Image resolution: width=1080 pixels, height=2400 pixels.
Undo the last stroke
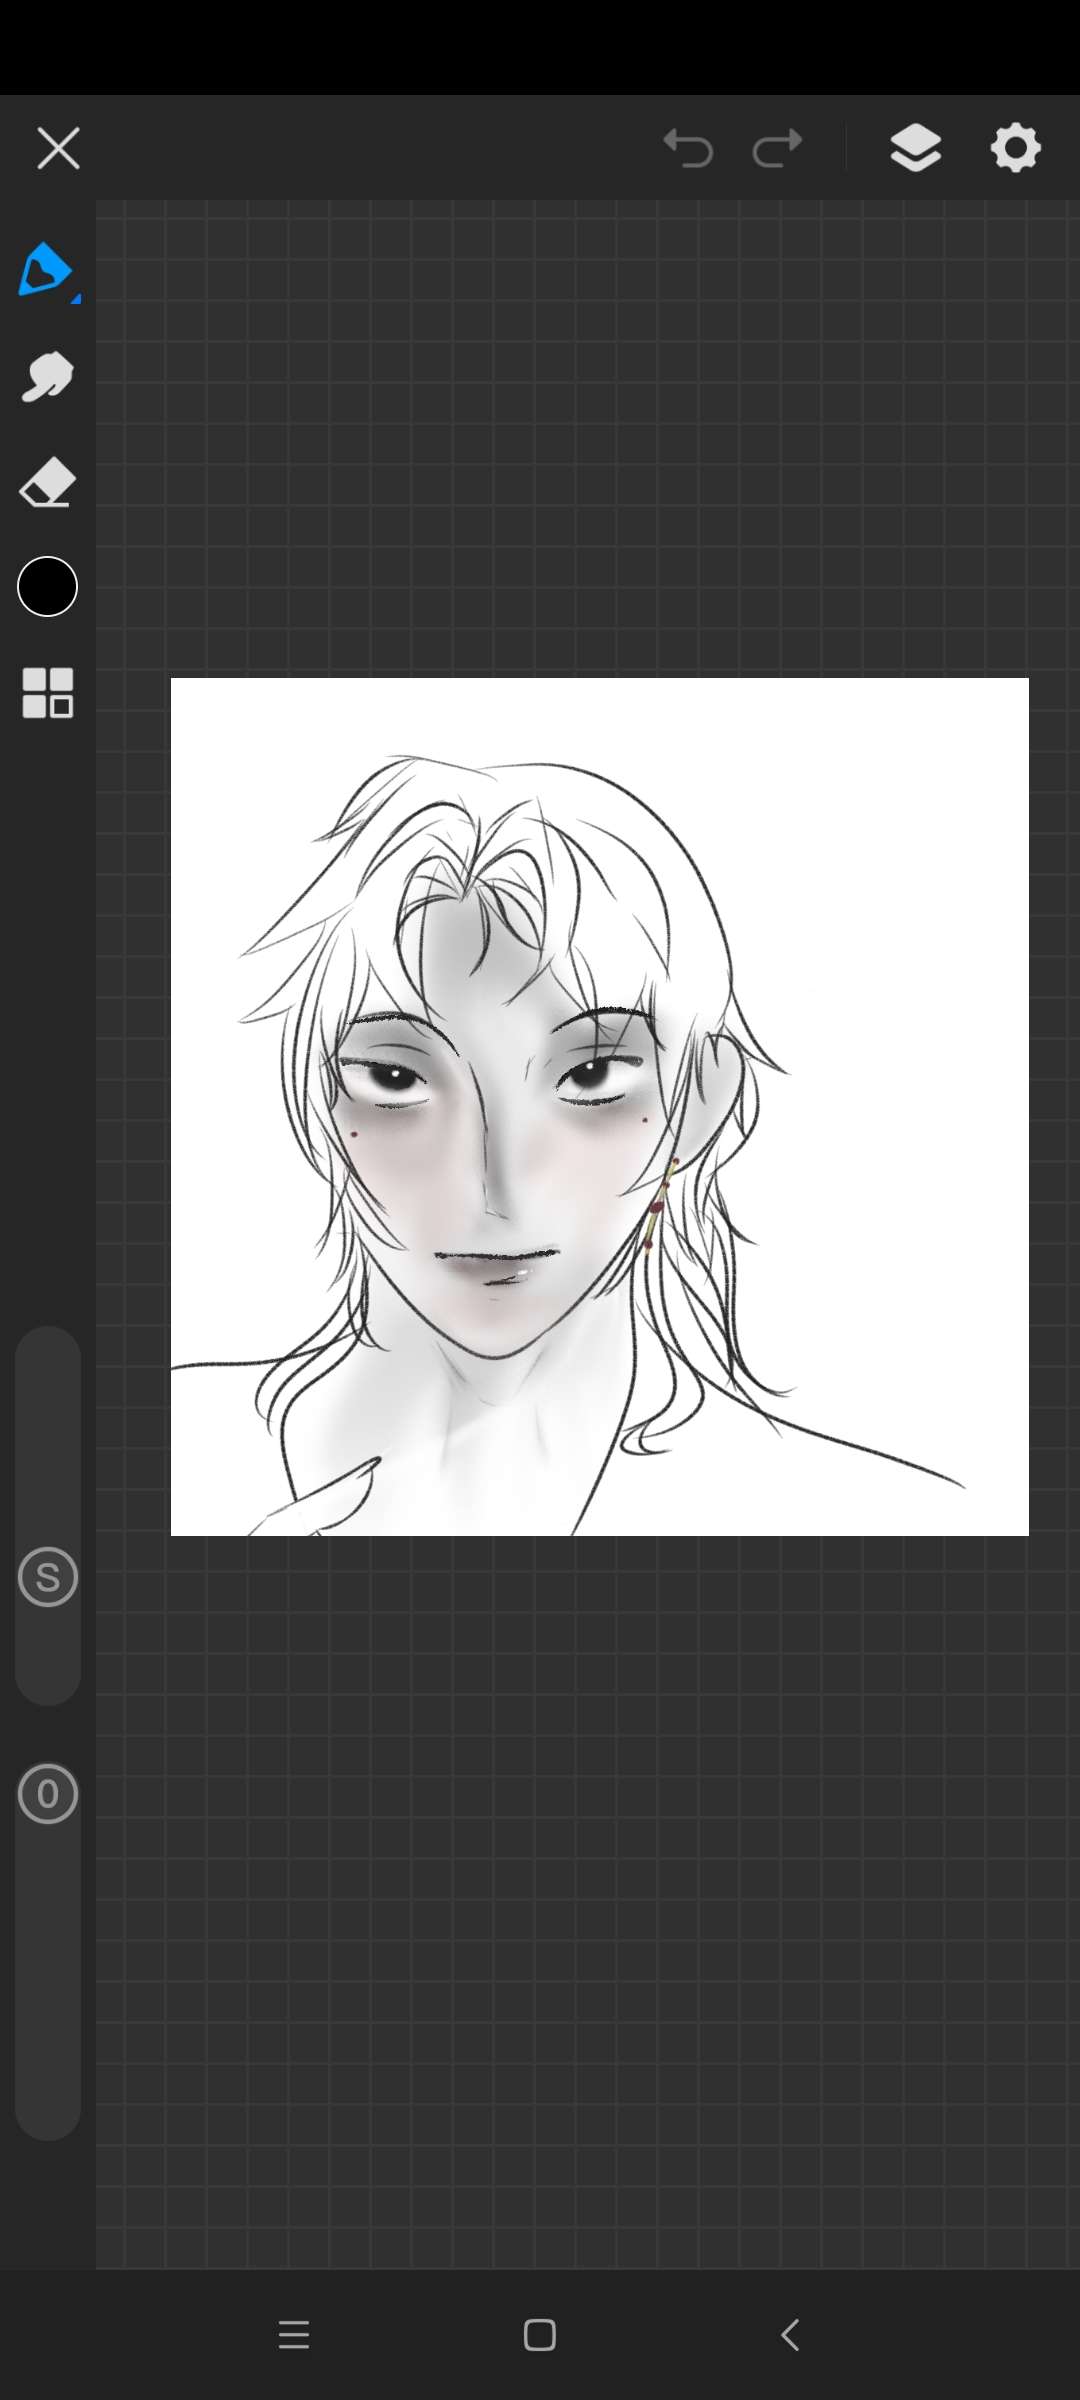pos(688,149)
